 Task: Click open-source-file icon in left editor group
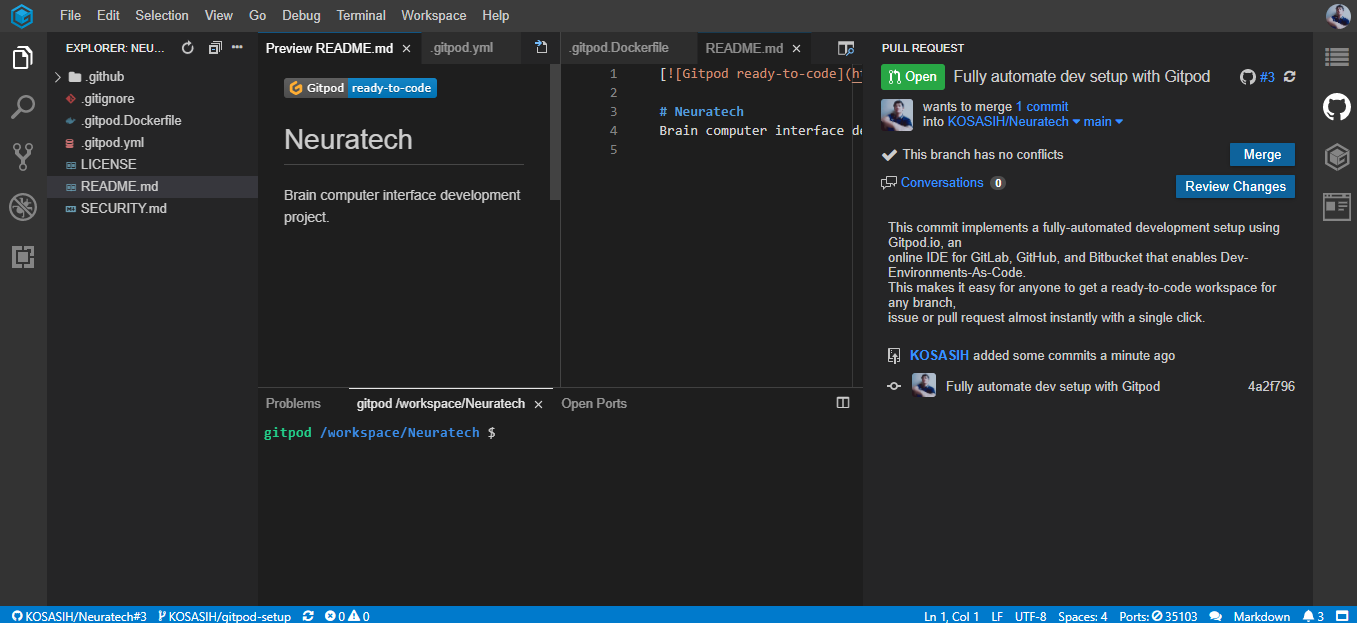point(541,47)
